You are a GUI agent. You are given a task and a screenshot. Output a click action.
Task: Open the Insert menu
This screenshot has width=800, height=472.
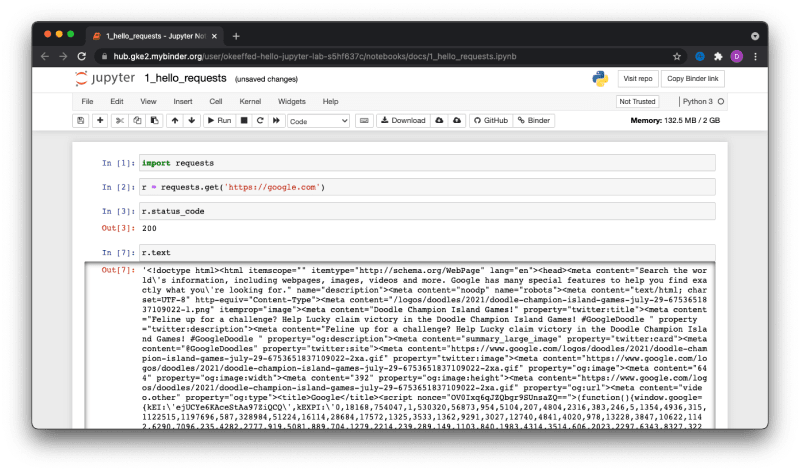[183, 102]
